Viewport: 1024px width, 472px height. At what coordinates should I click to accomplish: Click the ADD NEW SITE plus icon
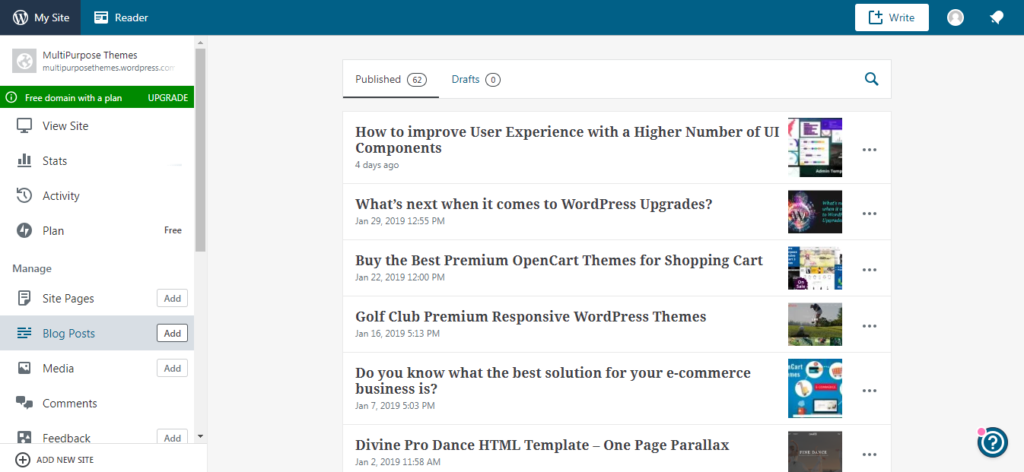click(x=23, y=460)
